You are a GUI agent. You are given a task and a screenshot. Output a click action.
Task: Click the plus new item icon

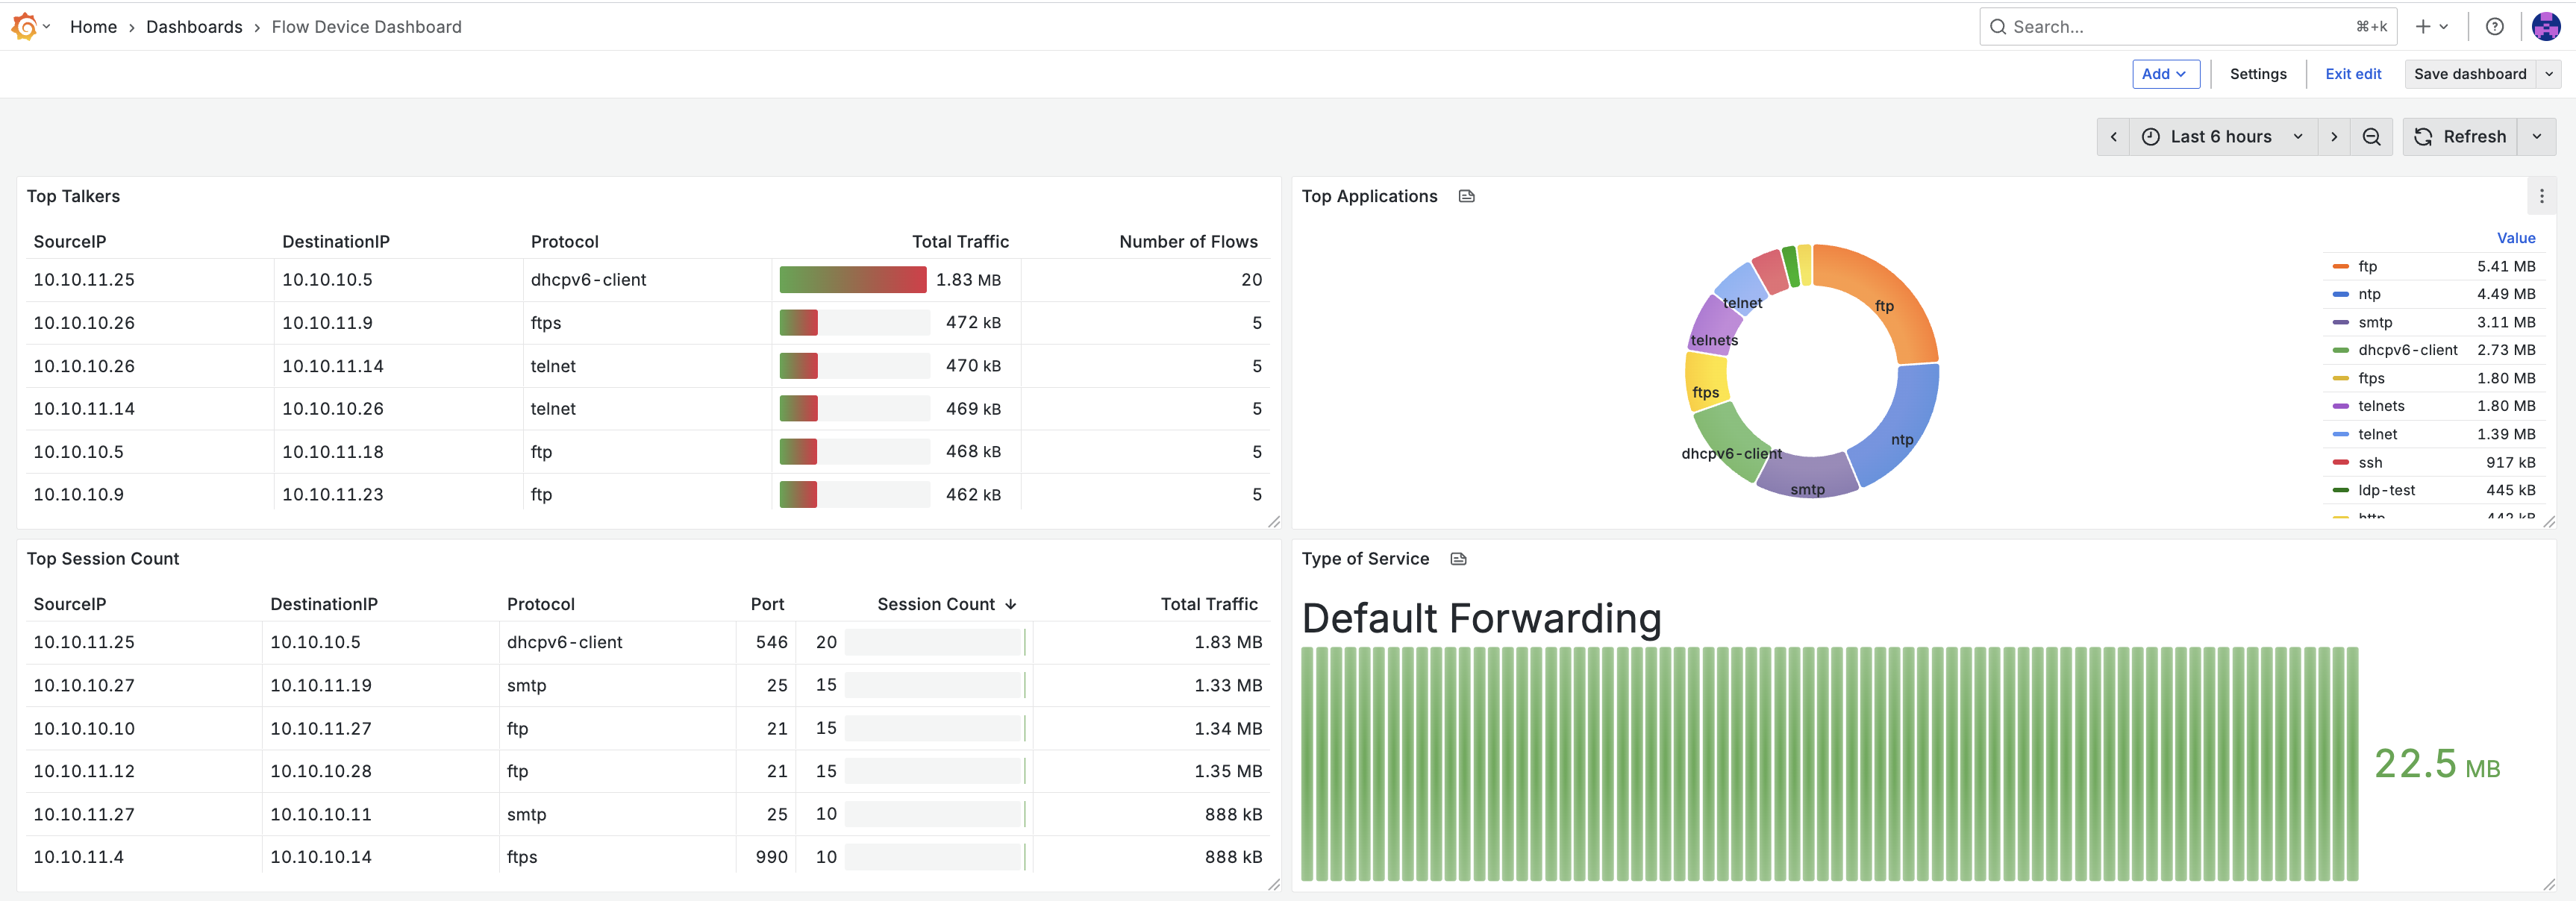(x=2422, y=27)
